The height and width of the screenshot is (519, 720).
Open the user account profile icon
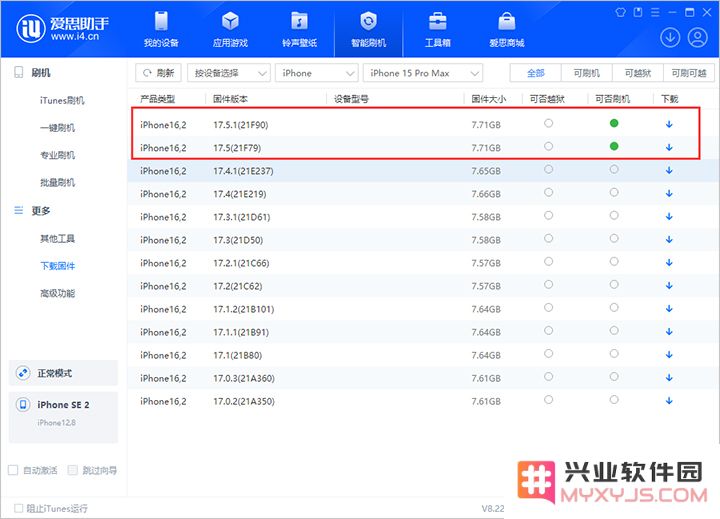point(697,38)
